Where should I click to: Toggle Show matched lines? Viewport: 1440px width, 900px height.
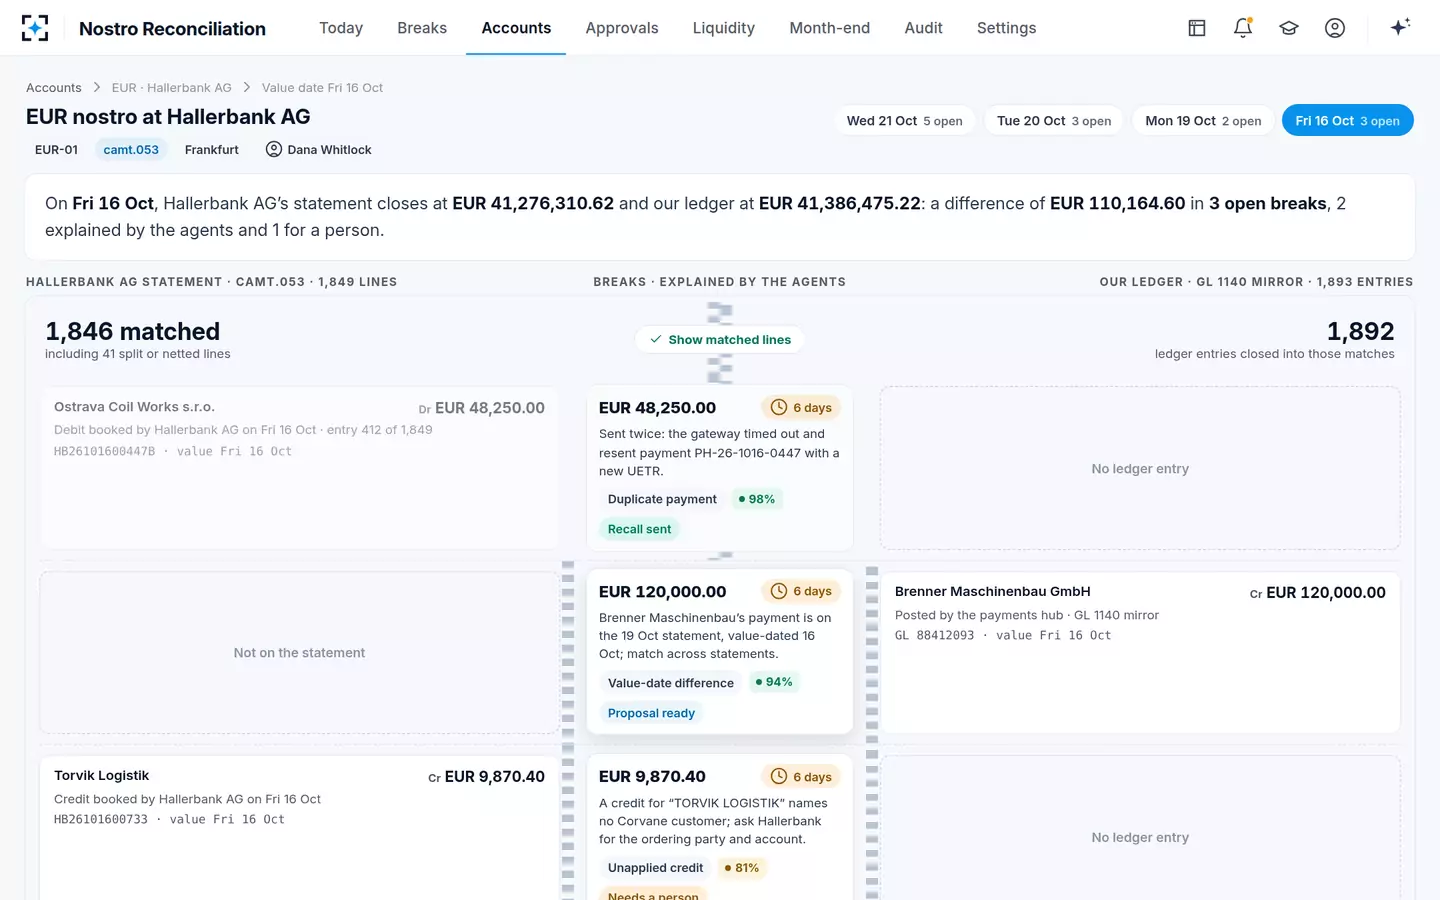click(719, 340)
